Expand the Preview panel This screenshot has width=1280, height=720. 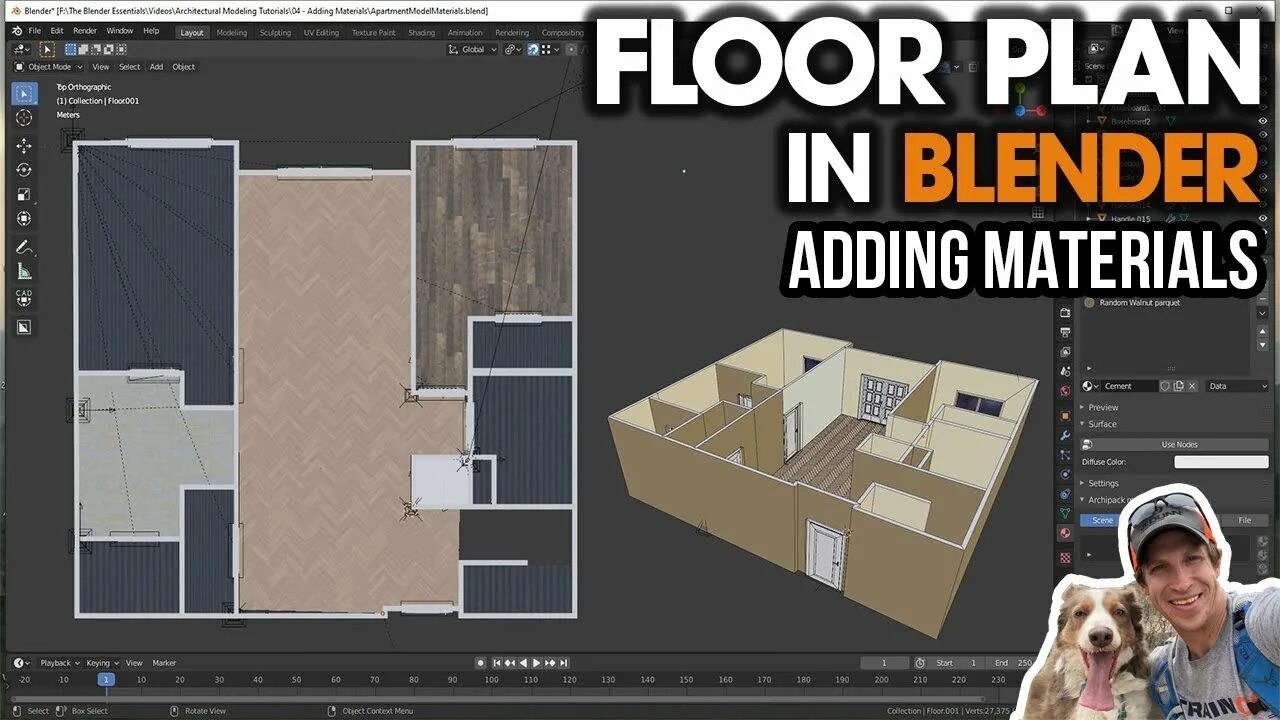point(1103,407)
